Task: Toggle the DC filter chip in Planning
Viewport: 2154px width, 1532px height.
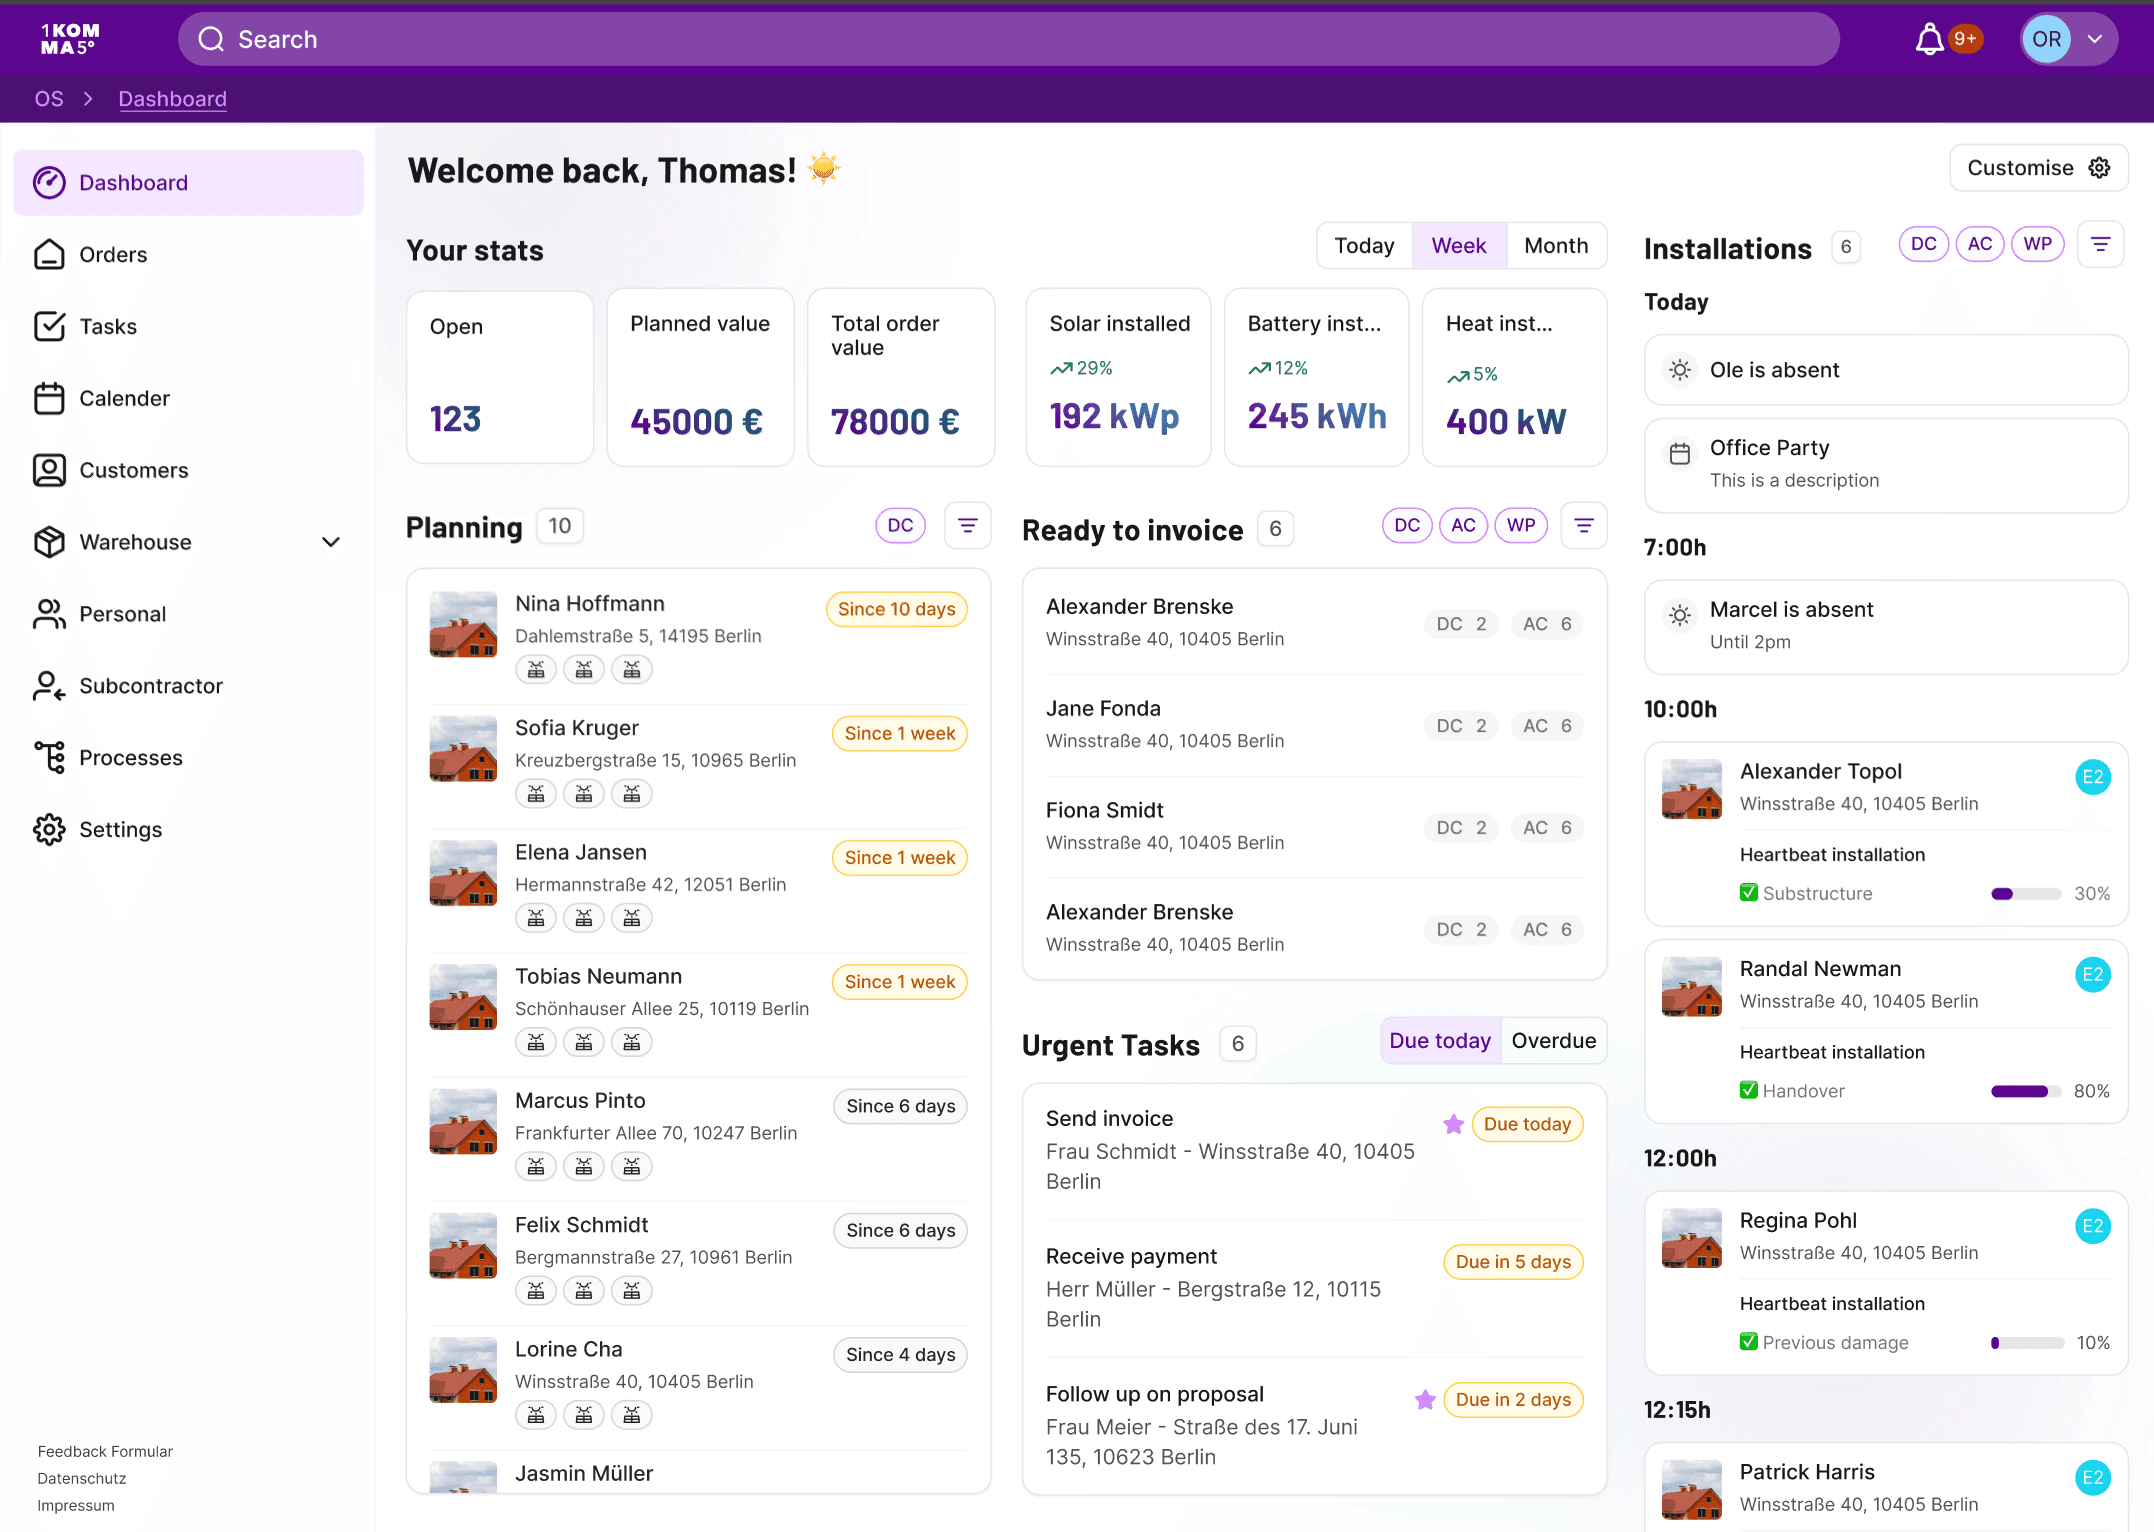Action: (x=900, y=526)
